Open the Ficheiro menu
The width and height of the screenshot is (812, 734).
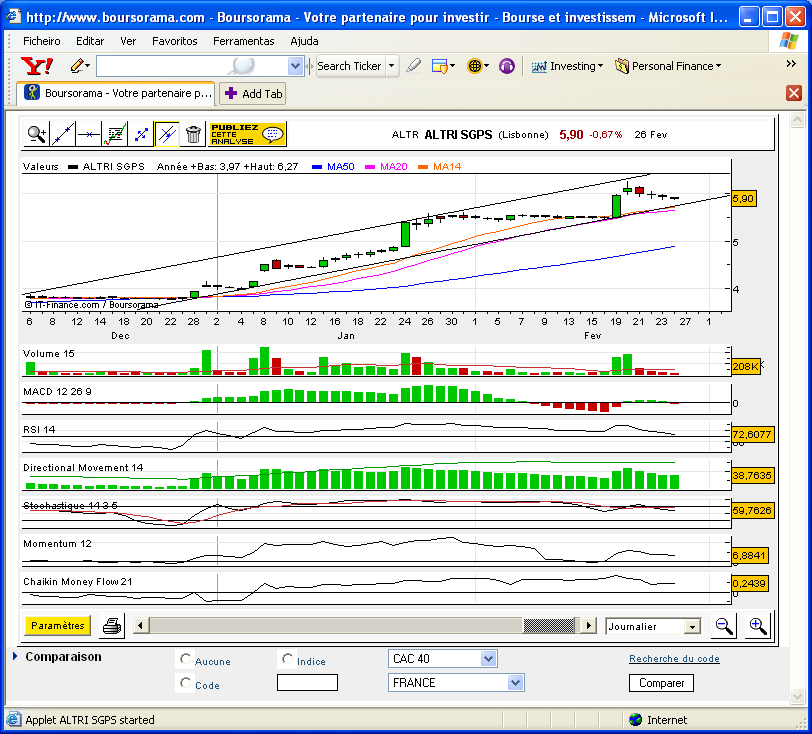click(x=41, y=41)
